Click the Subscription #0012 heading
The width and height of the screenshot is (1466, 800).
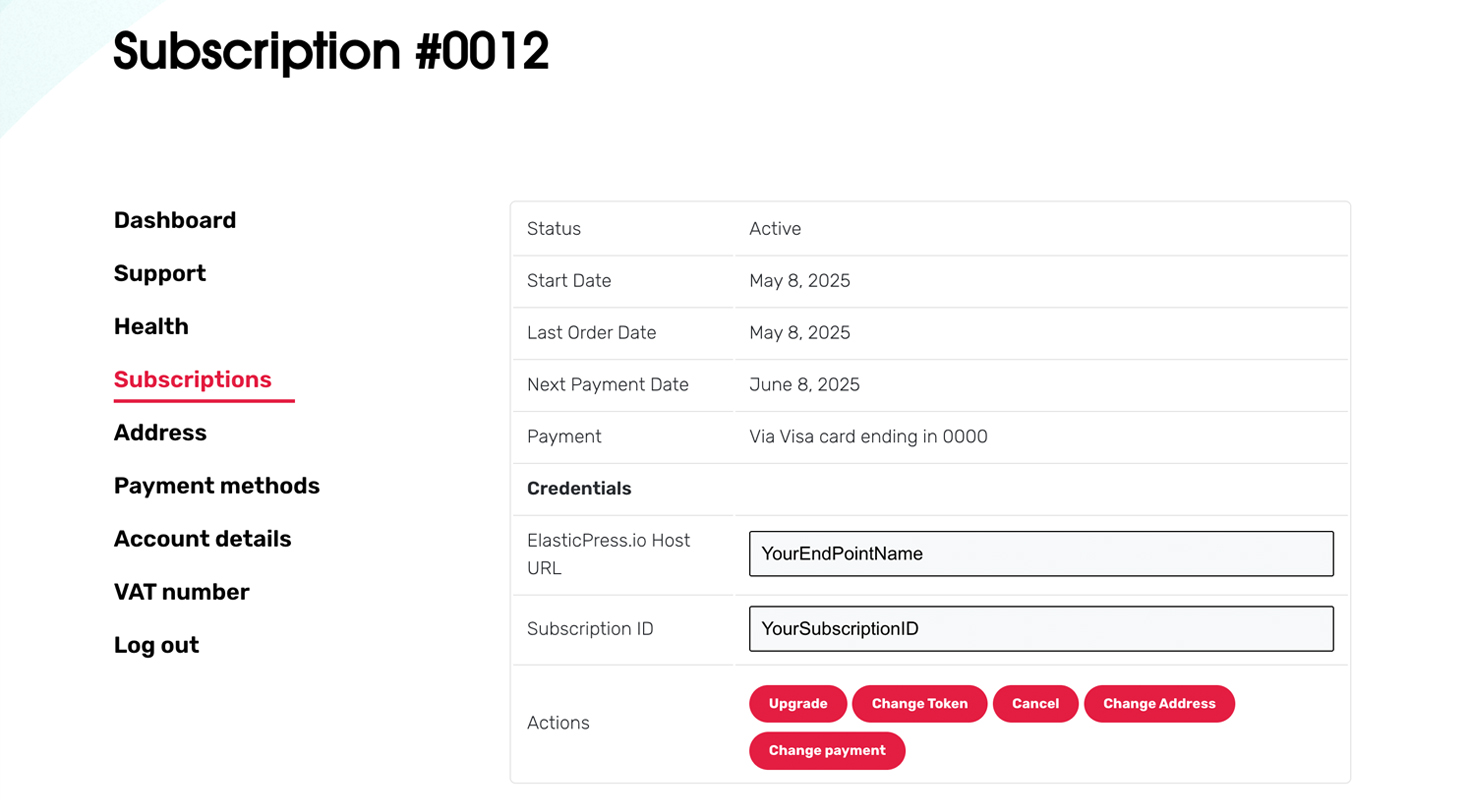click(x=331, y=50)
